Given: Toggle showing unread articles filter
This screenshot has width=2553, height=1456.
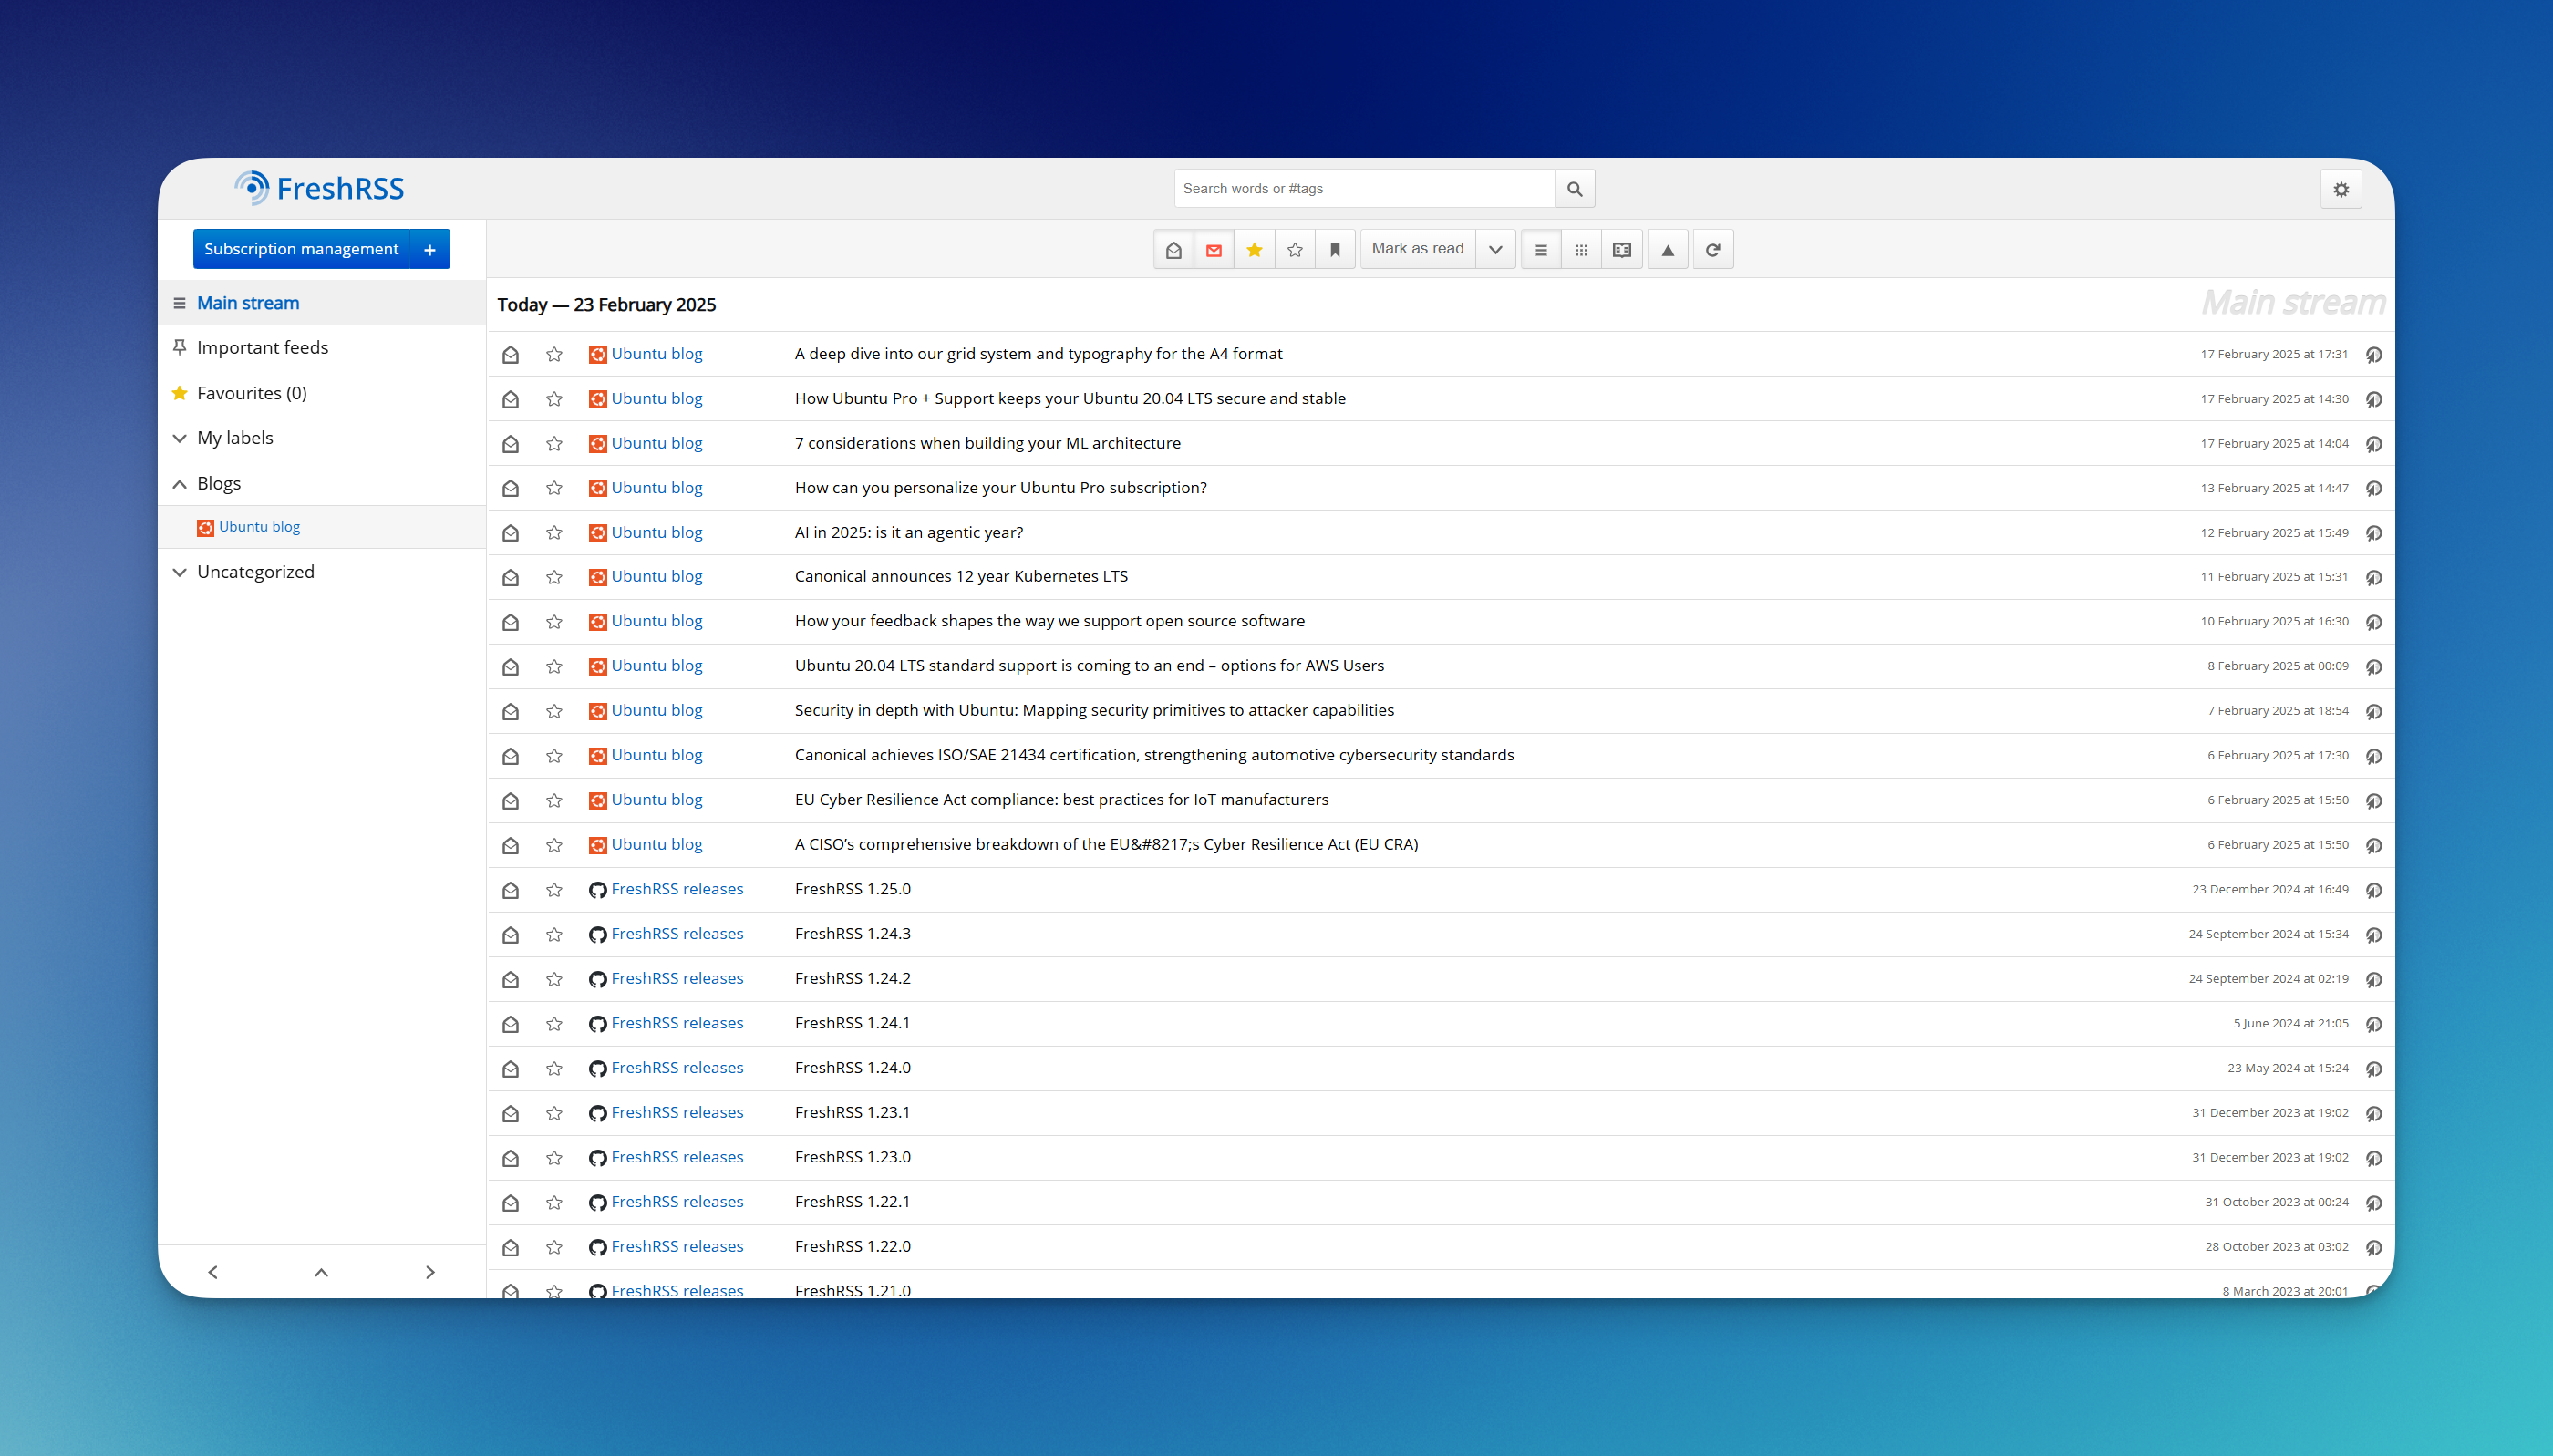Looking at the screenshot, I should click(1213, 250).
